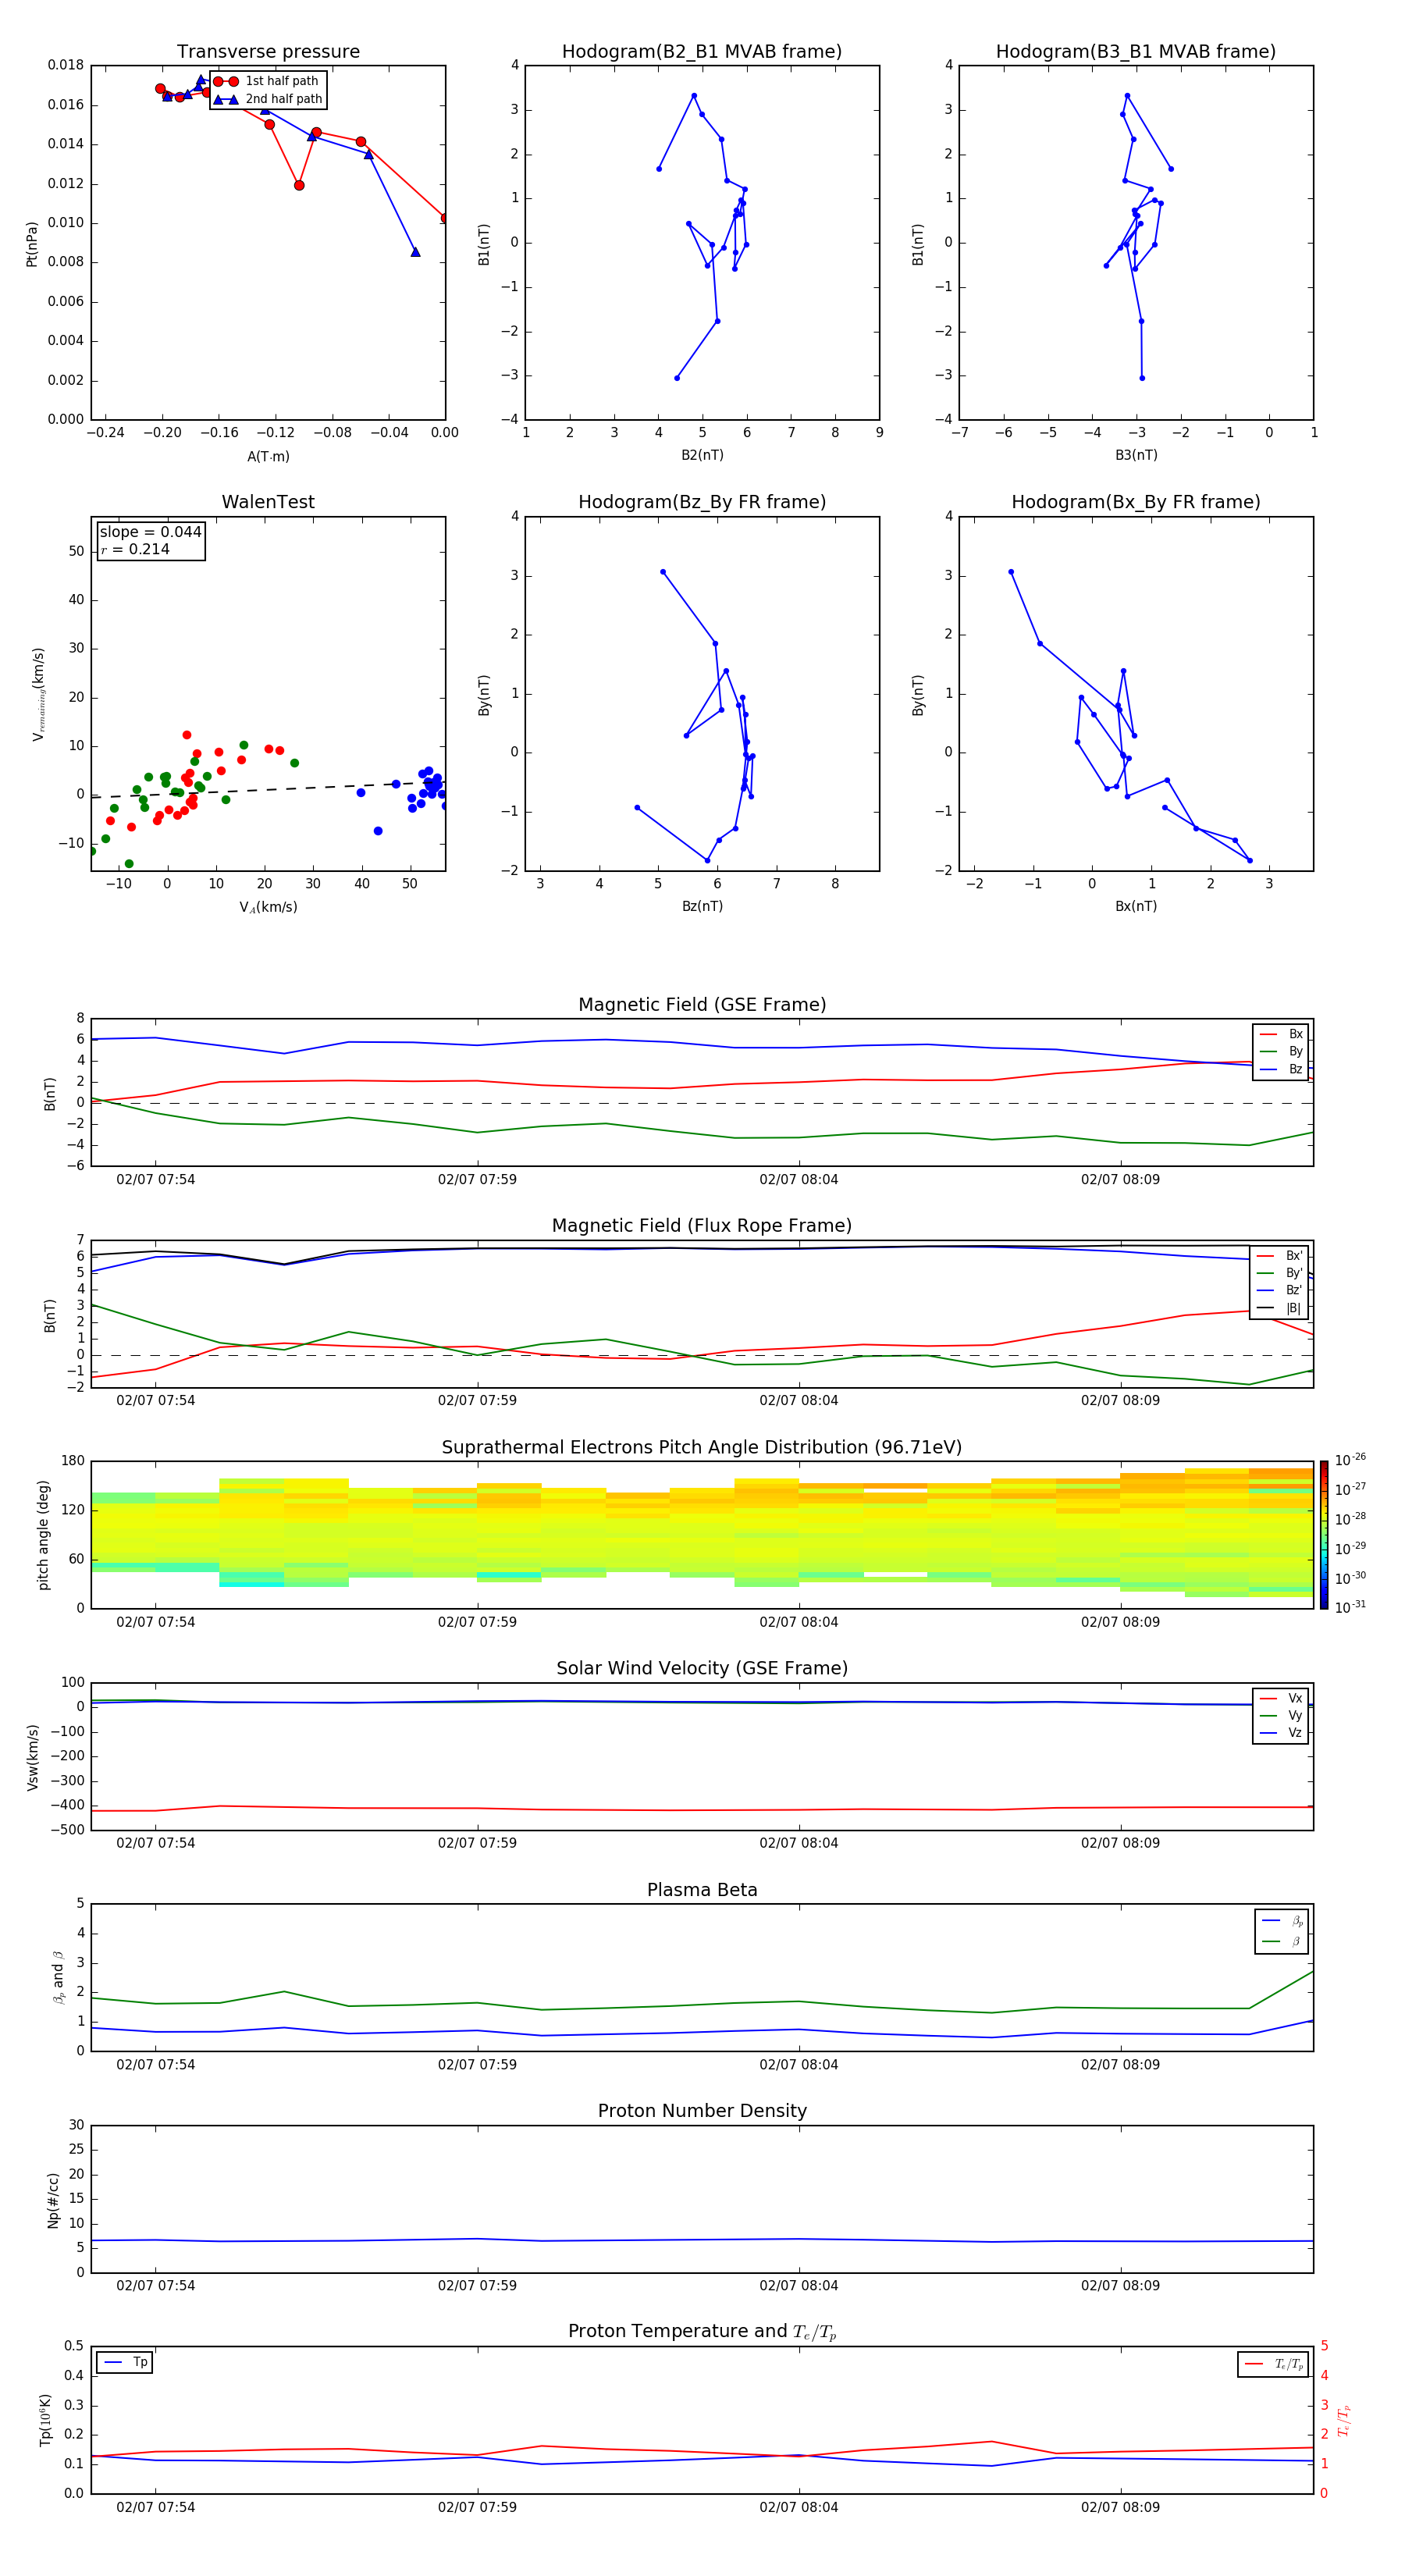Viewport: 1405px width, 2576px height.
Task: Click the pitch angle color bar
Action: (x=1324, y=1535)
